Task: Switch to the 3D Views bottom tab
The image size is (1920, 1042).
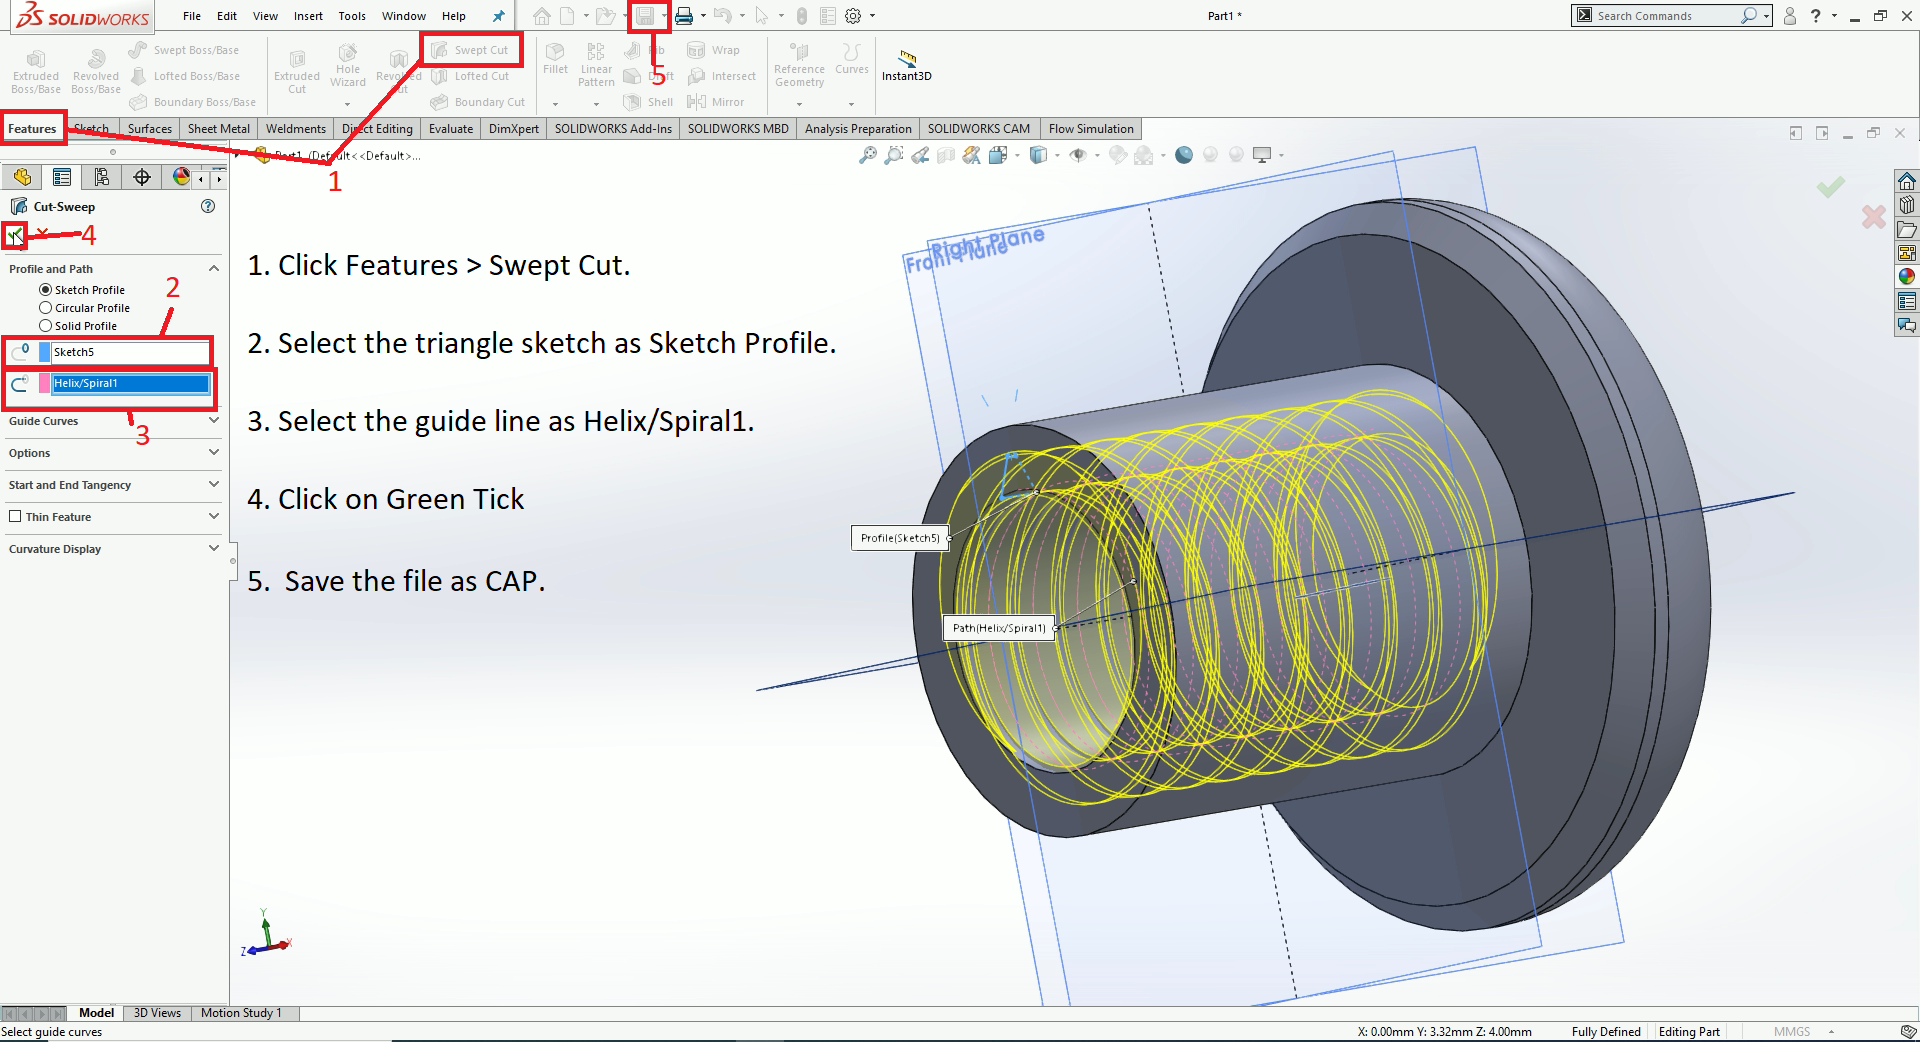Action: point(157,1013)
